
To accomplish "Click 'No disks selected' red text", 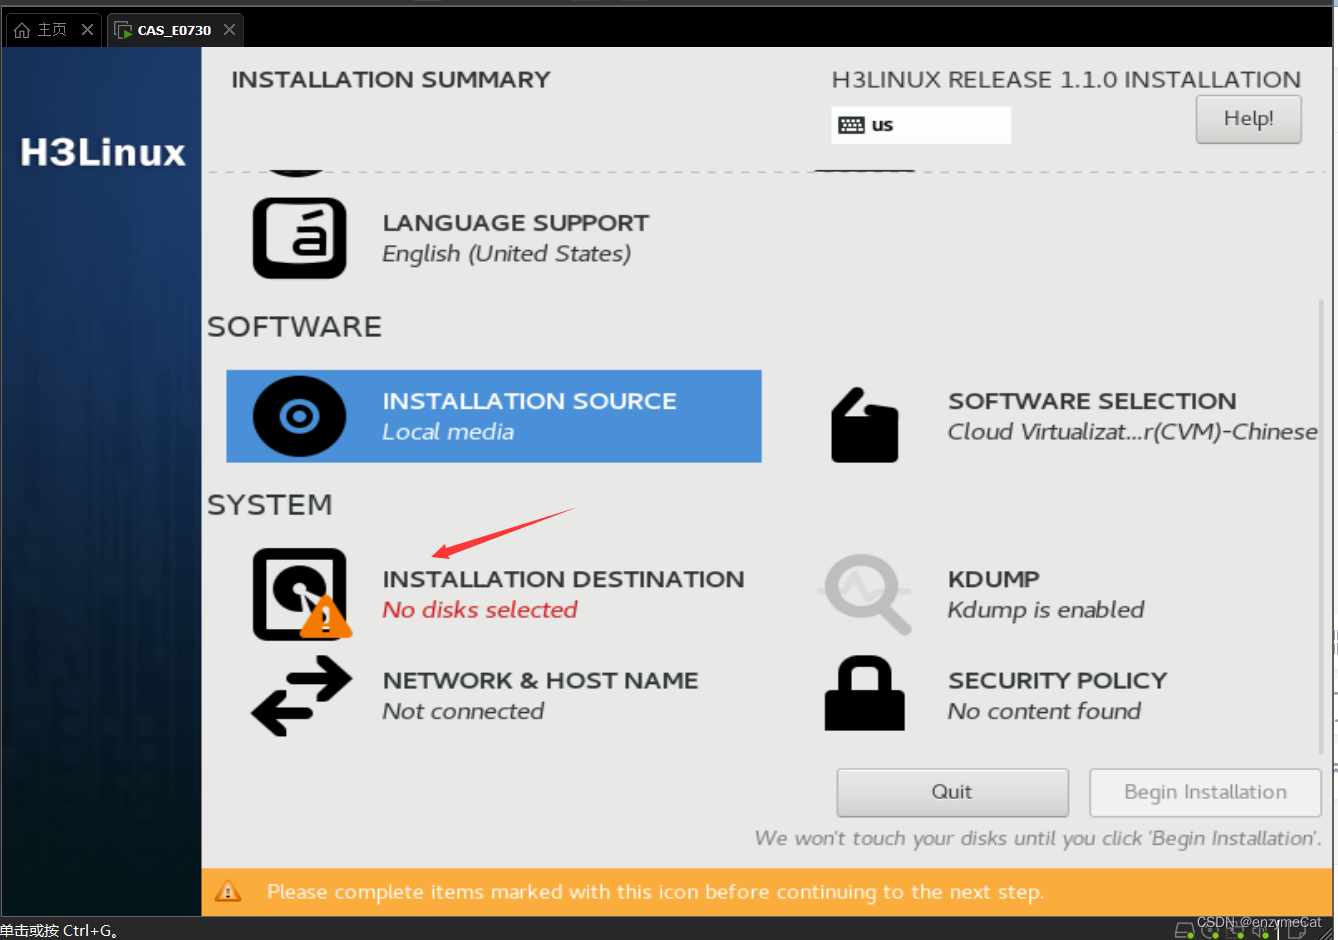I will (480, 610).
